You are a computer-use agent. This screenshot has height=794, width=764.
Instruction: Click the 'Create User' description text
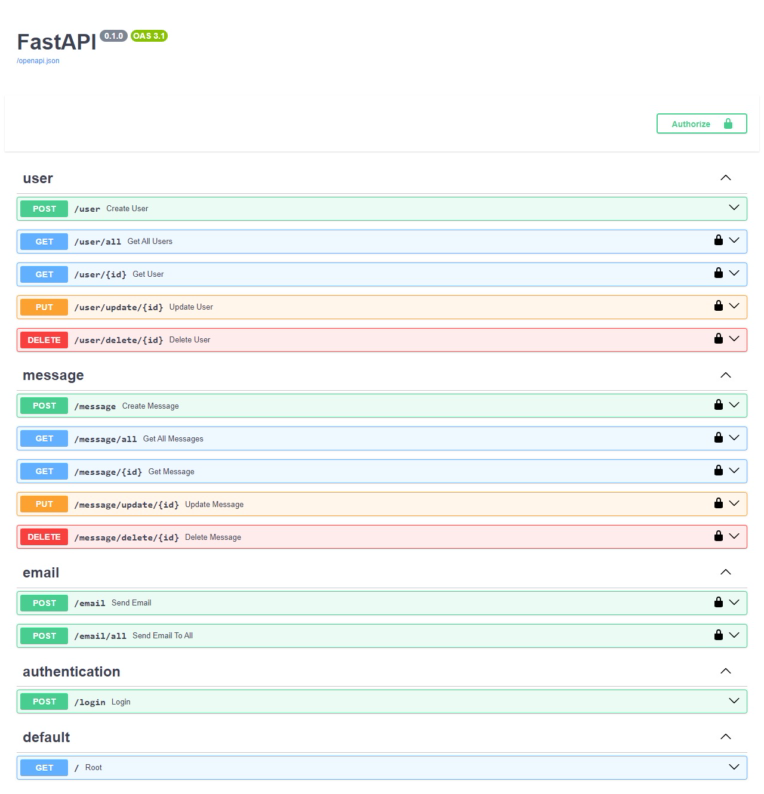[127, 209]
